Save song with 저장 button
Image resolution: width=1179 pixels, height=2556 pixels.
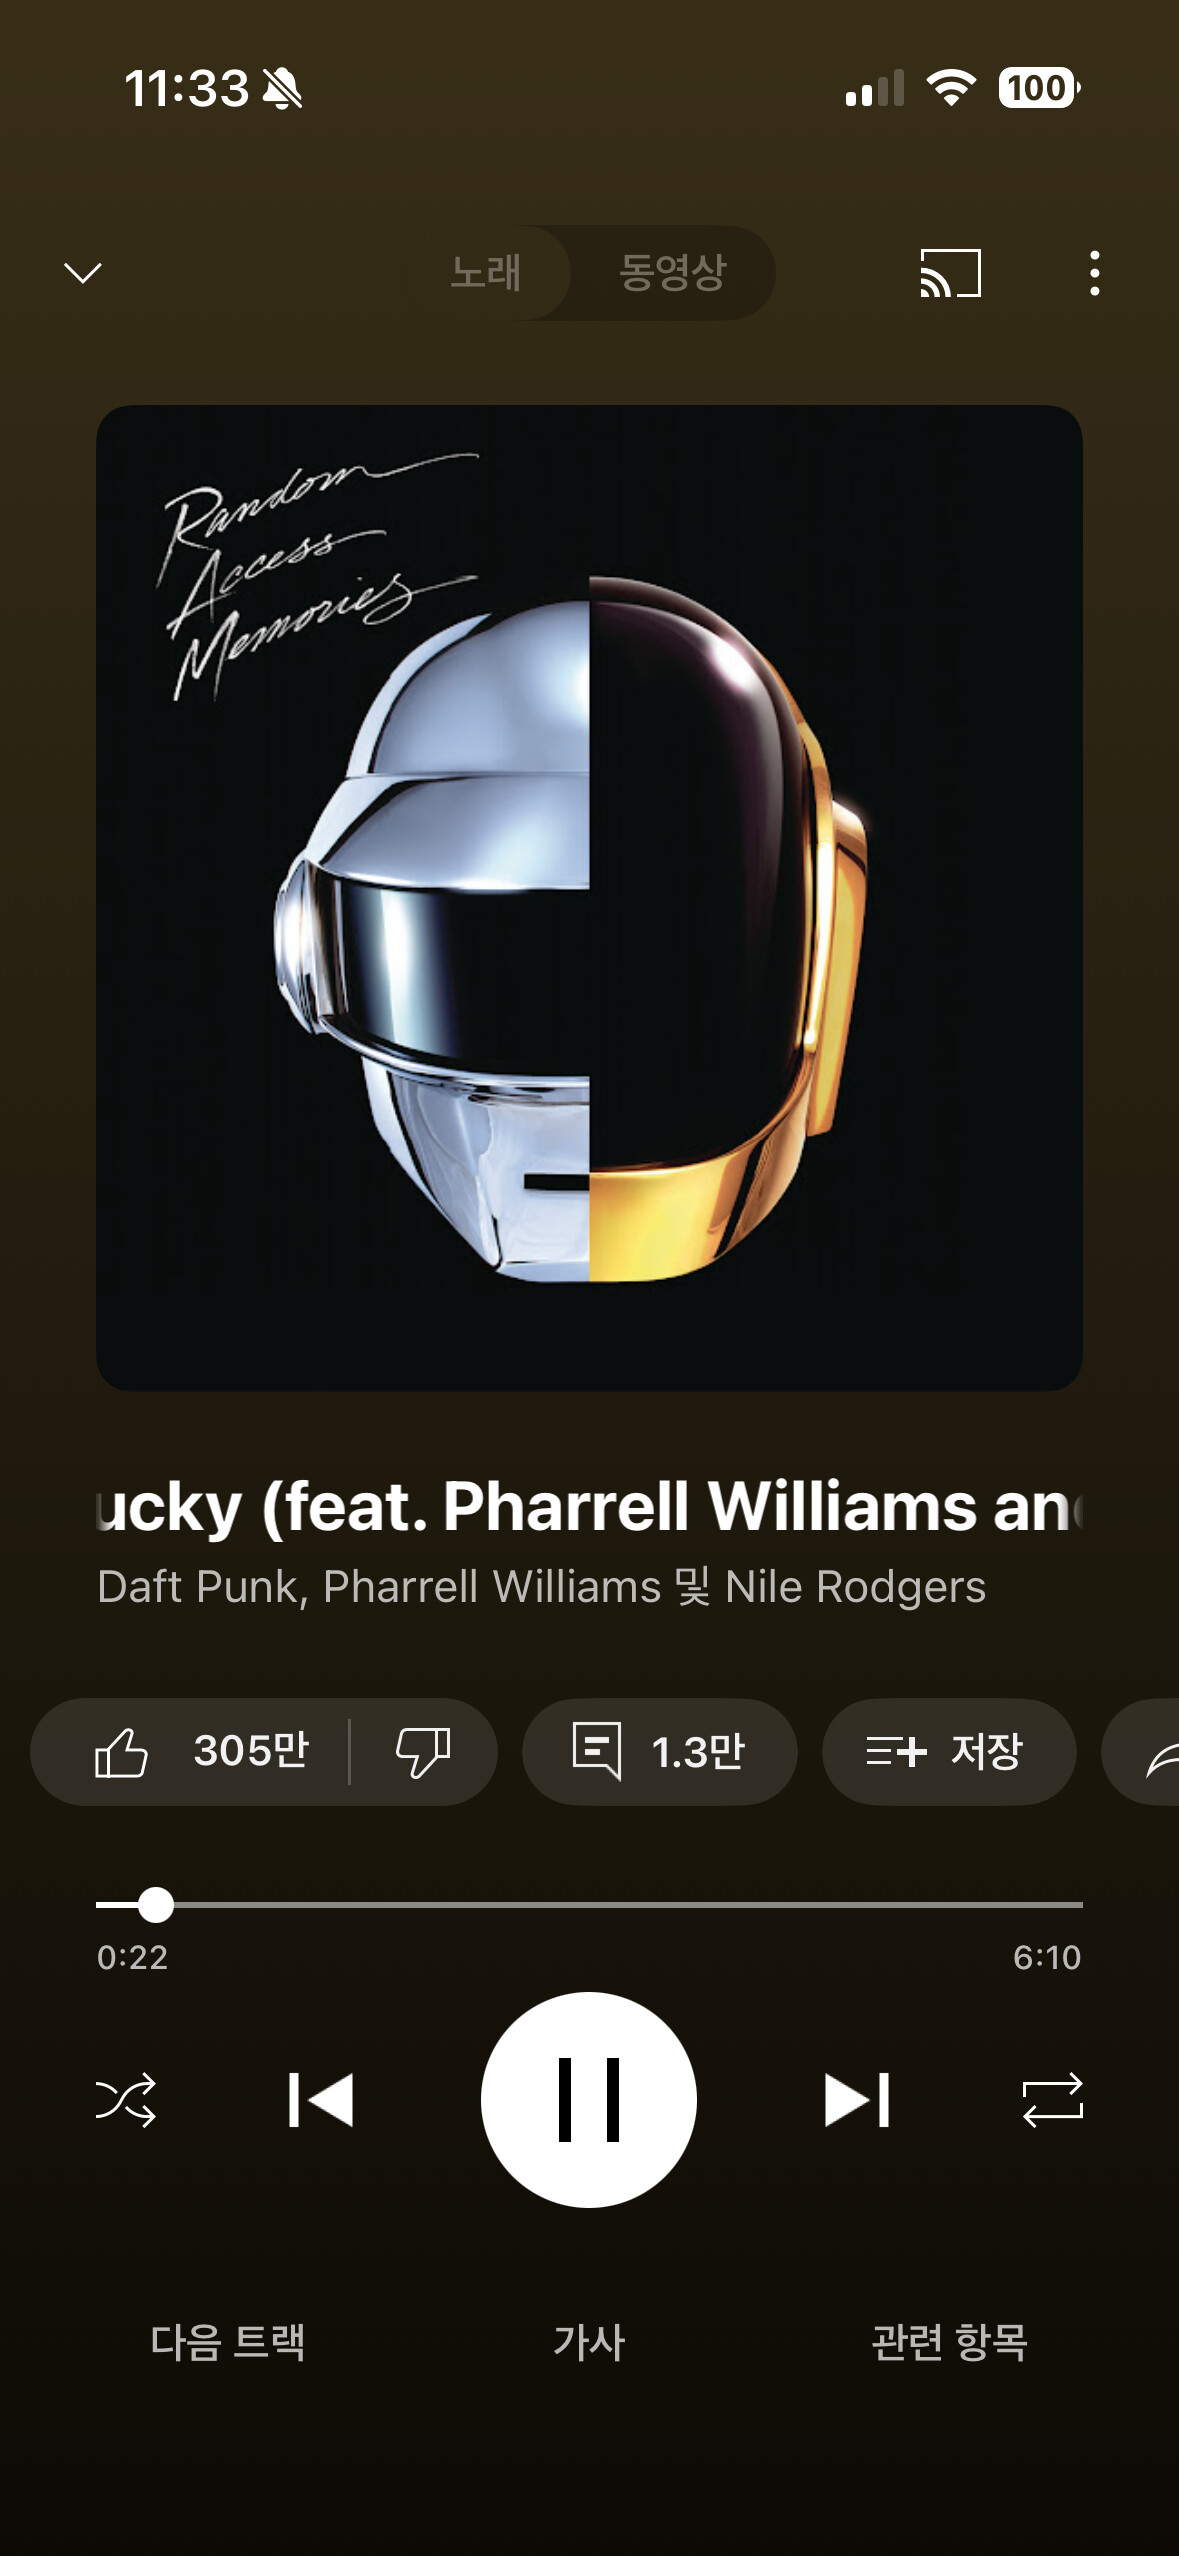949,1751
